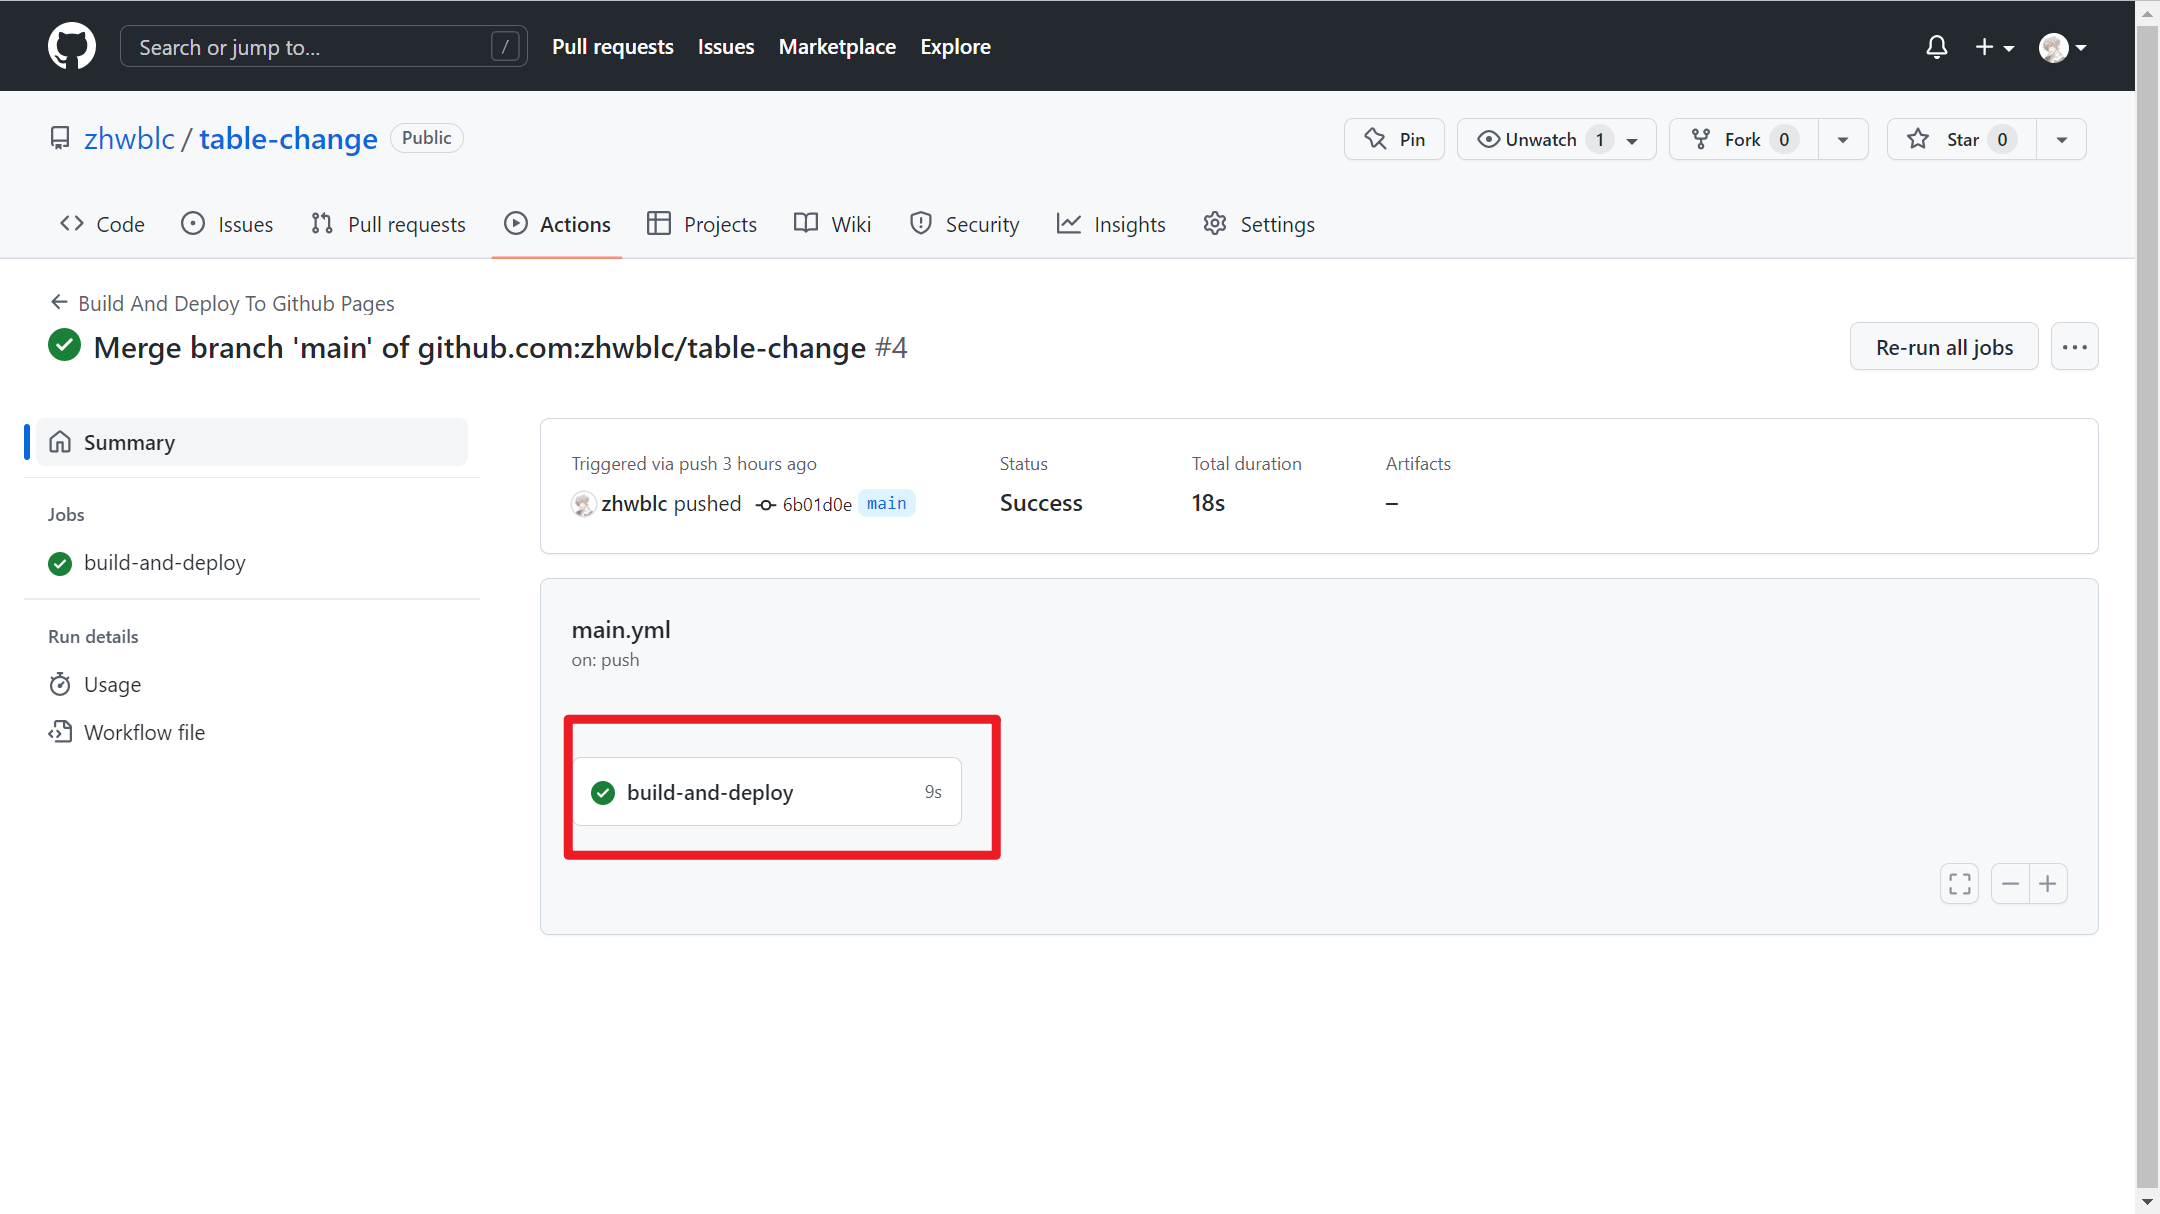Open Issues in top navigation
Screen dimensions: 2160x1214
click(726, 47)
